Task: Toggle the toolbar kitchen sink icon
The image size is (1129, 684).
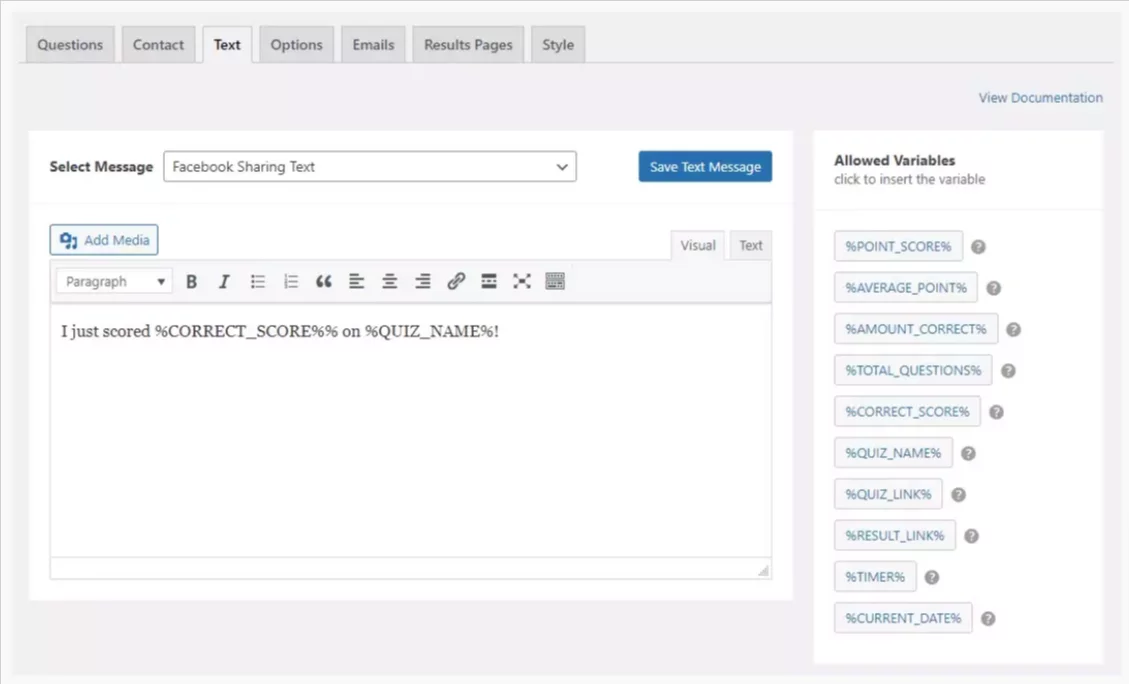Action: [x=555, y=282]
